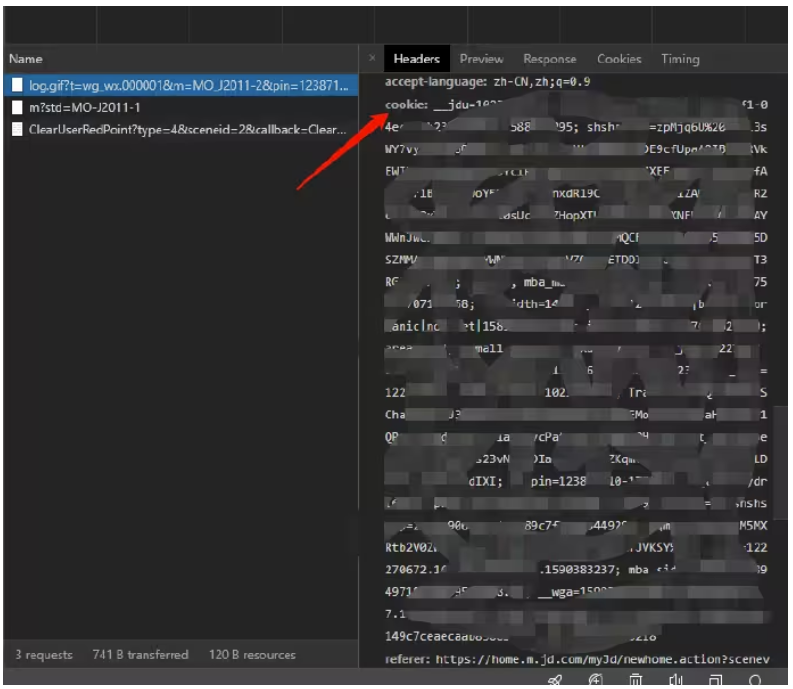Click the document icon beside ClearUserRedPoint
This screenshot has height=689, width=793.
coord(17,129)
